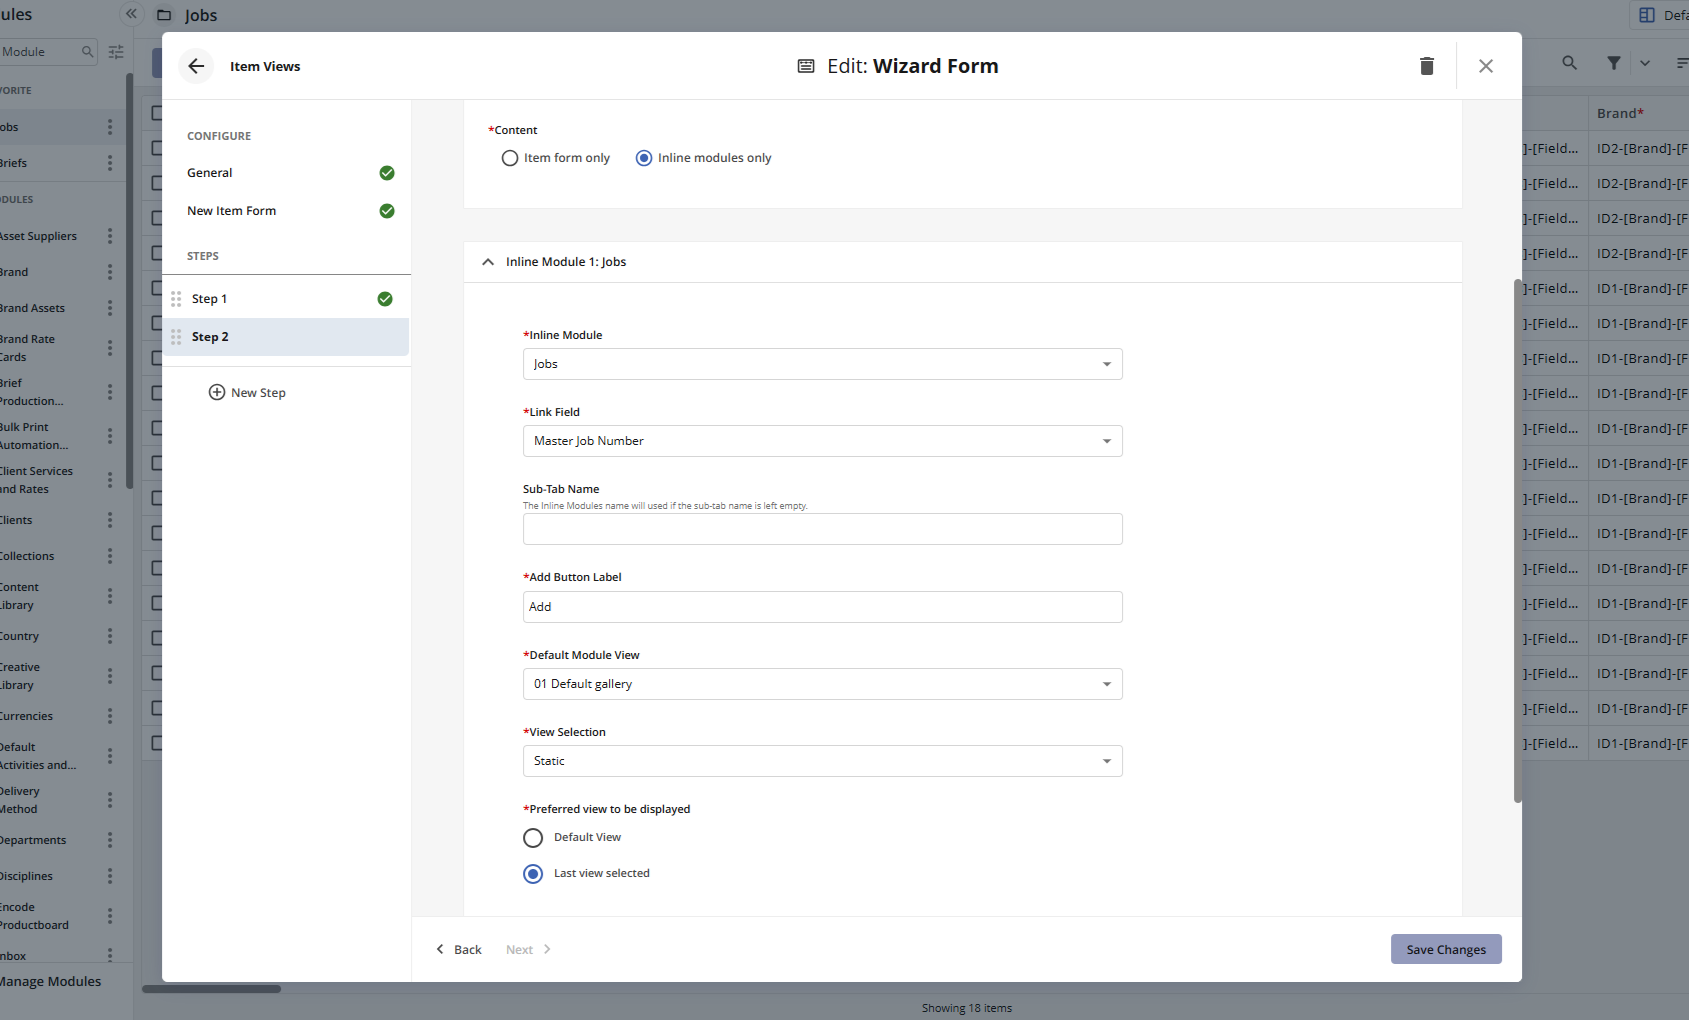1689x1020 pixels.
Task: Open the search magnifier in Jobs toolbar
Action: 1570,63
